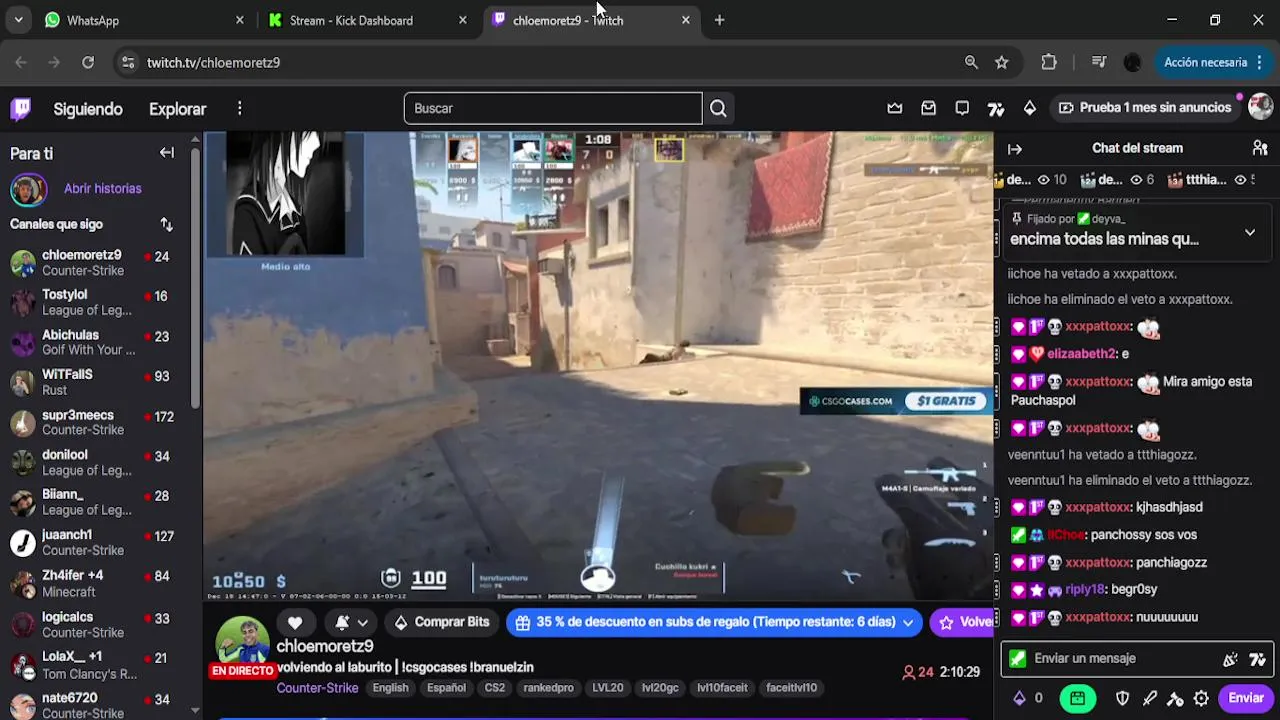
Task: Click the Bits diamond icon in the top bar
Action: pos(1030,108)
